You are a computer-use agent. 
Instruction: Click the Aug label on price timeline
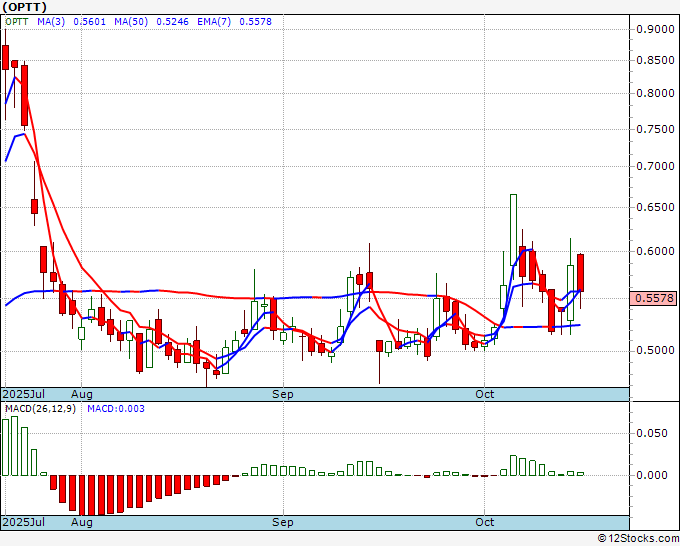82,394
